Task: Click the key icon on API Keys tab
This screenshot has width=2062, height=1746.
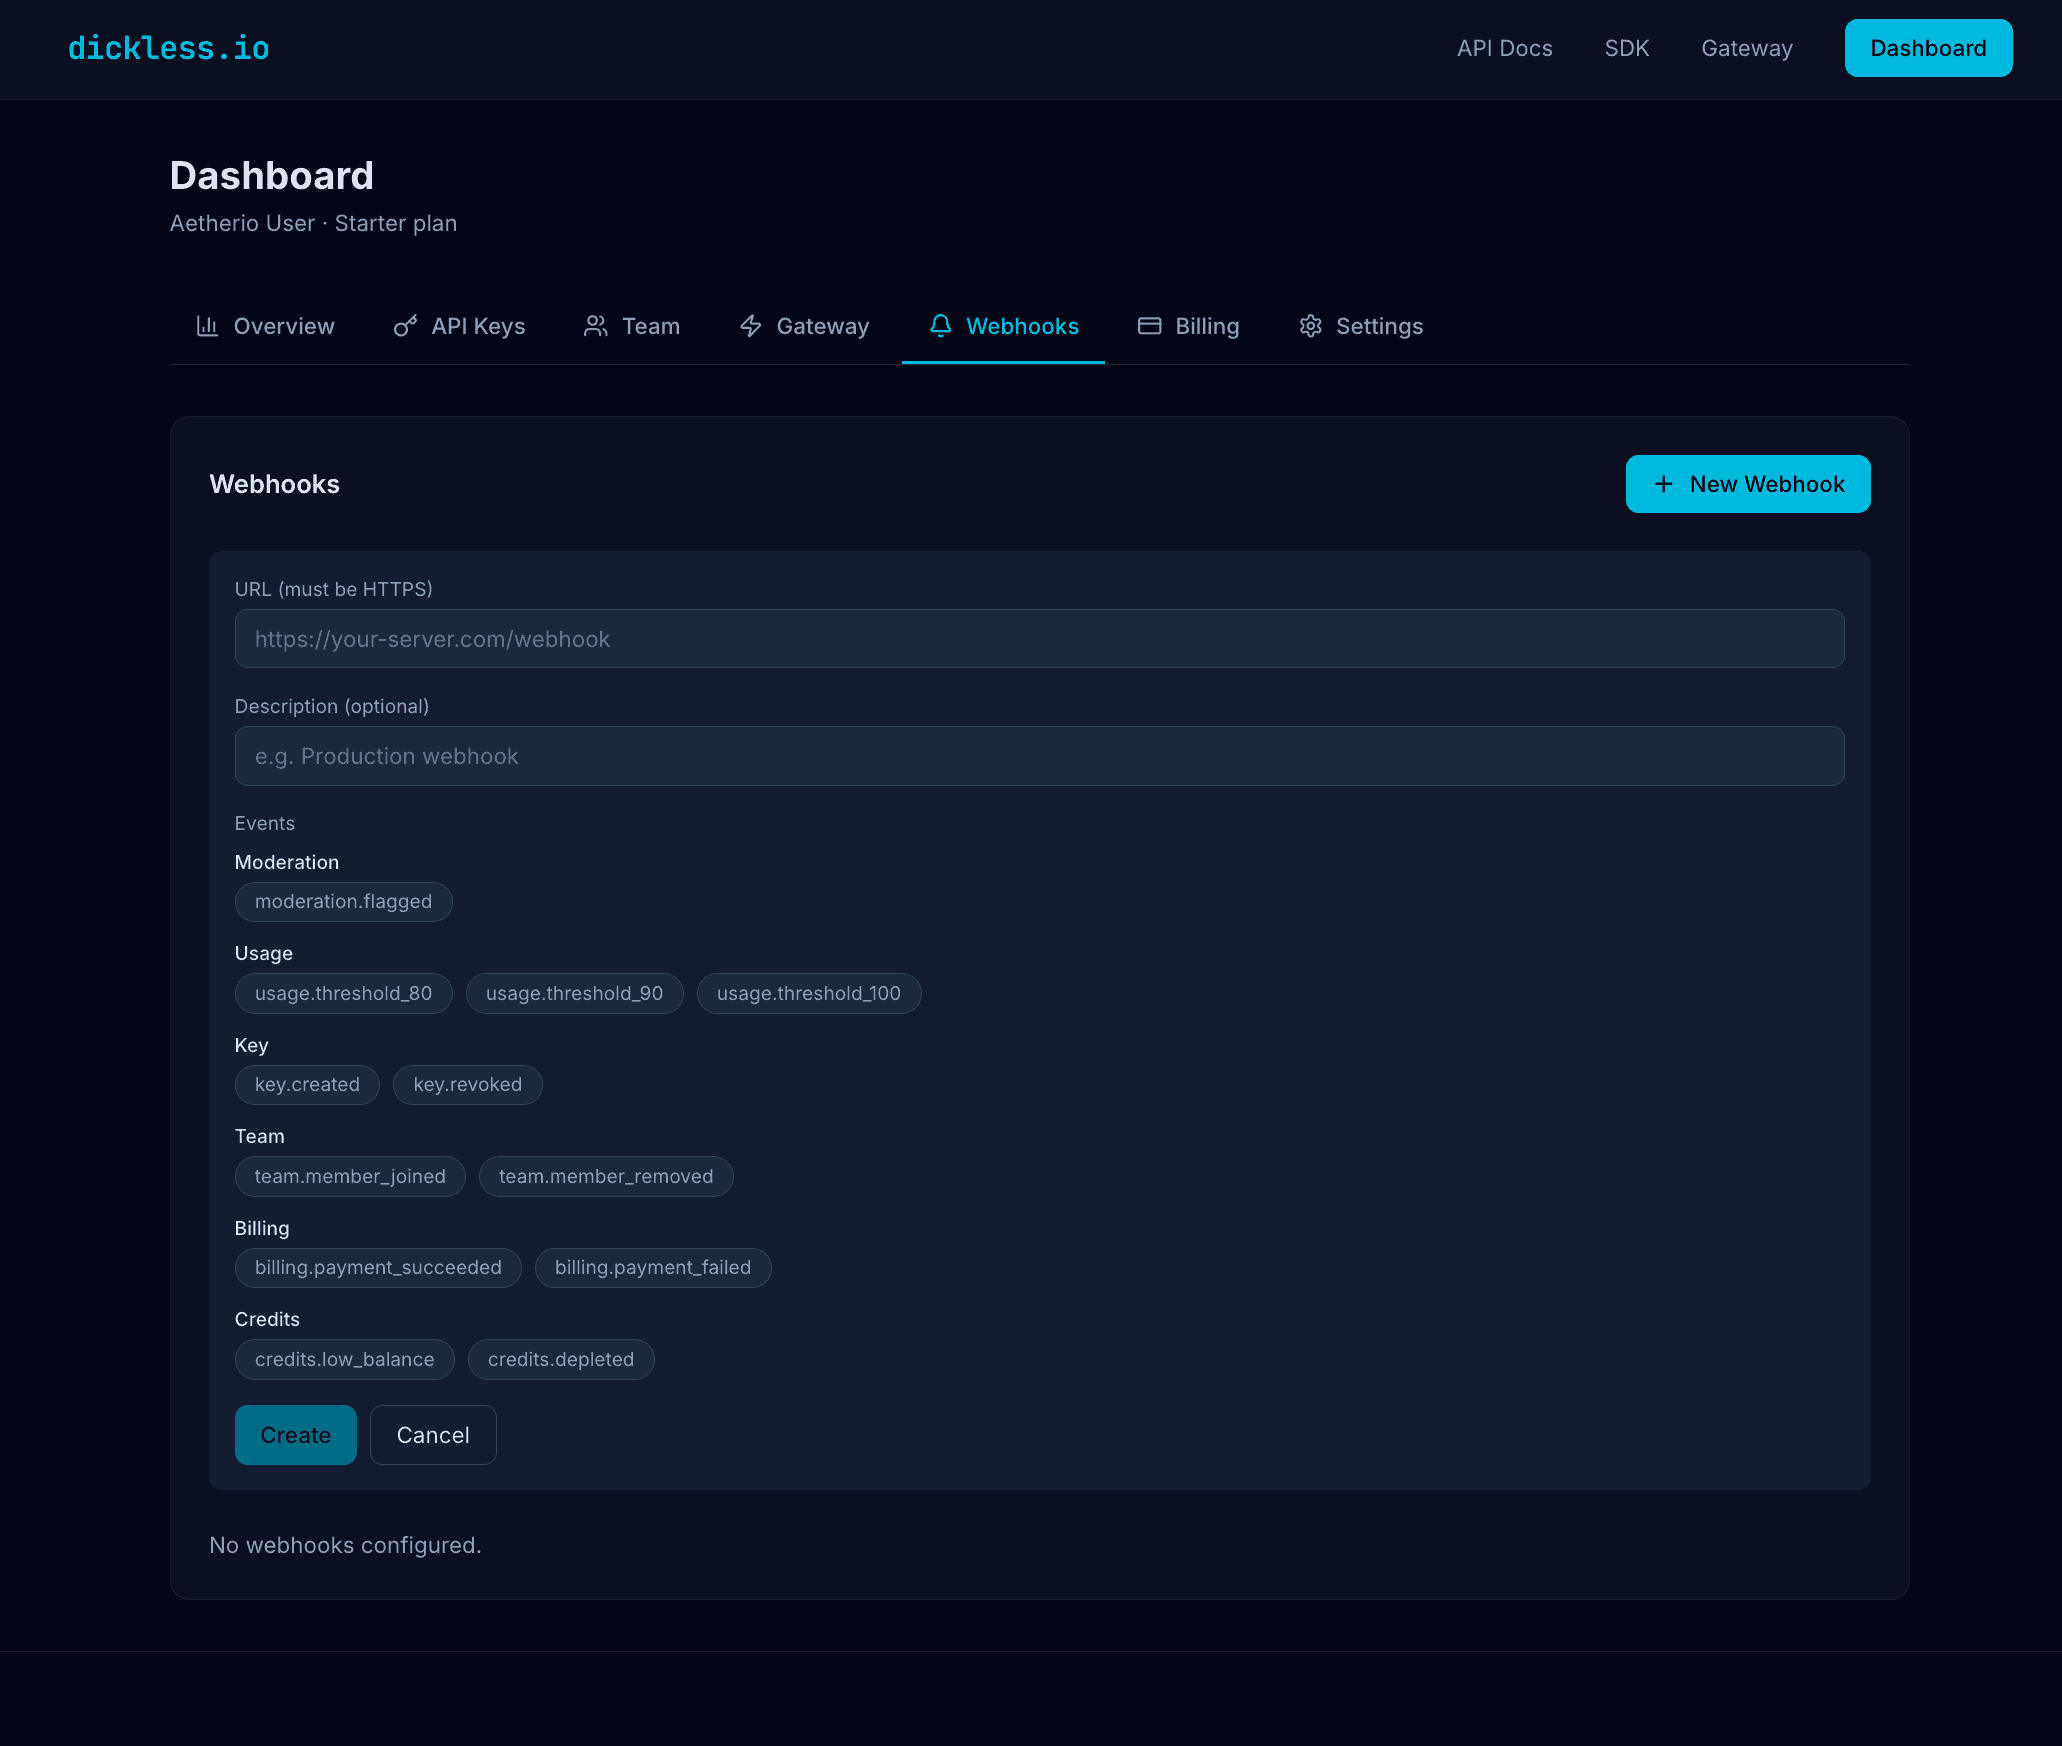Action: (x=404, y=326)
